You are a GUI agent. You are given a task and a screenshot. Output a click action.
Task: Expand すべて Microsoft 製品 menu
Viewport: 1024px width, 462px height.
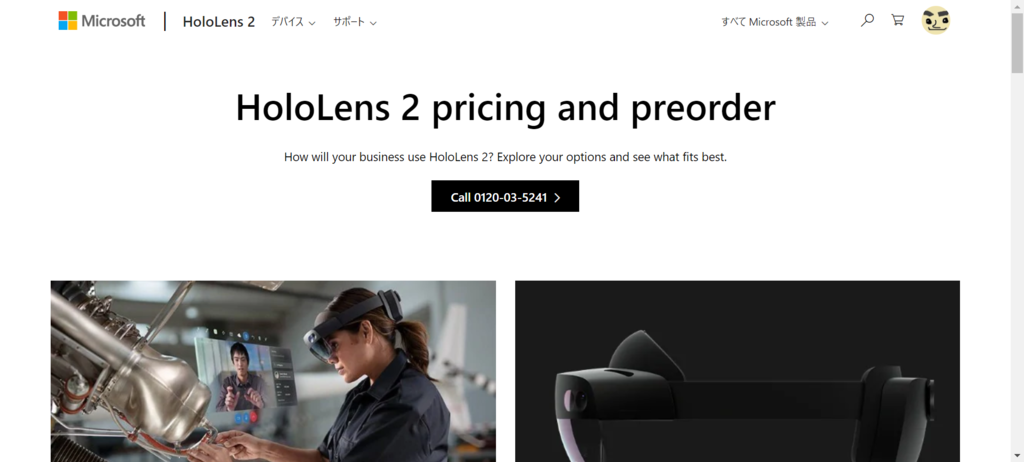[775, 22]
